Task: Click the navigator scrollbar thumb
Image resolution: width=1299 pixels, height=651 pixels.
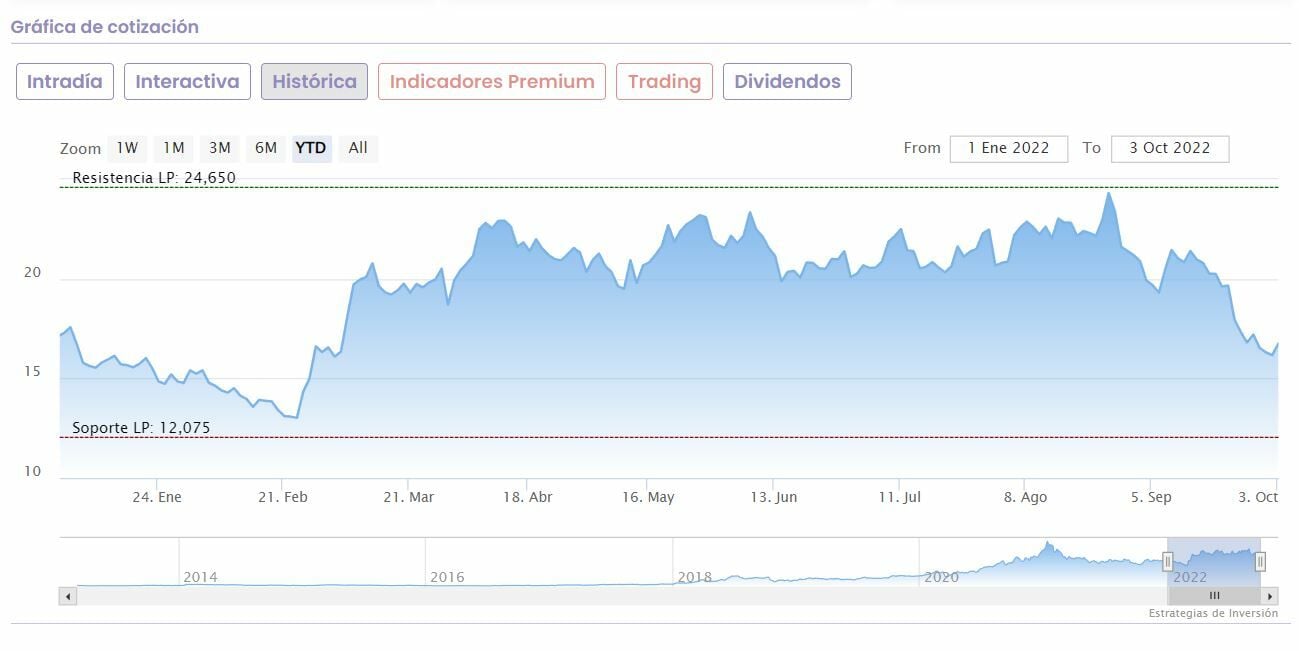Action: pyautogui.click(x=1214, y=596)
